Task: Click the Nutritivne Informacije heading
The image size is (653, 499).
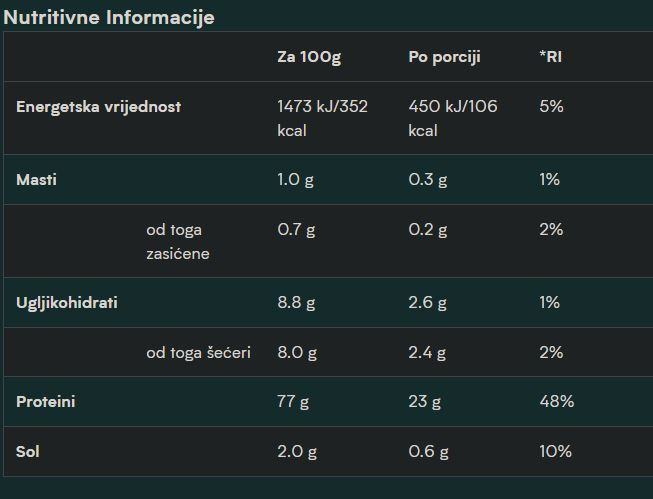Action: [108, 17]
